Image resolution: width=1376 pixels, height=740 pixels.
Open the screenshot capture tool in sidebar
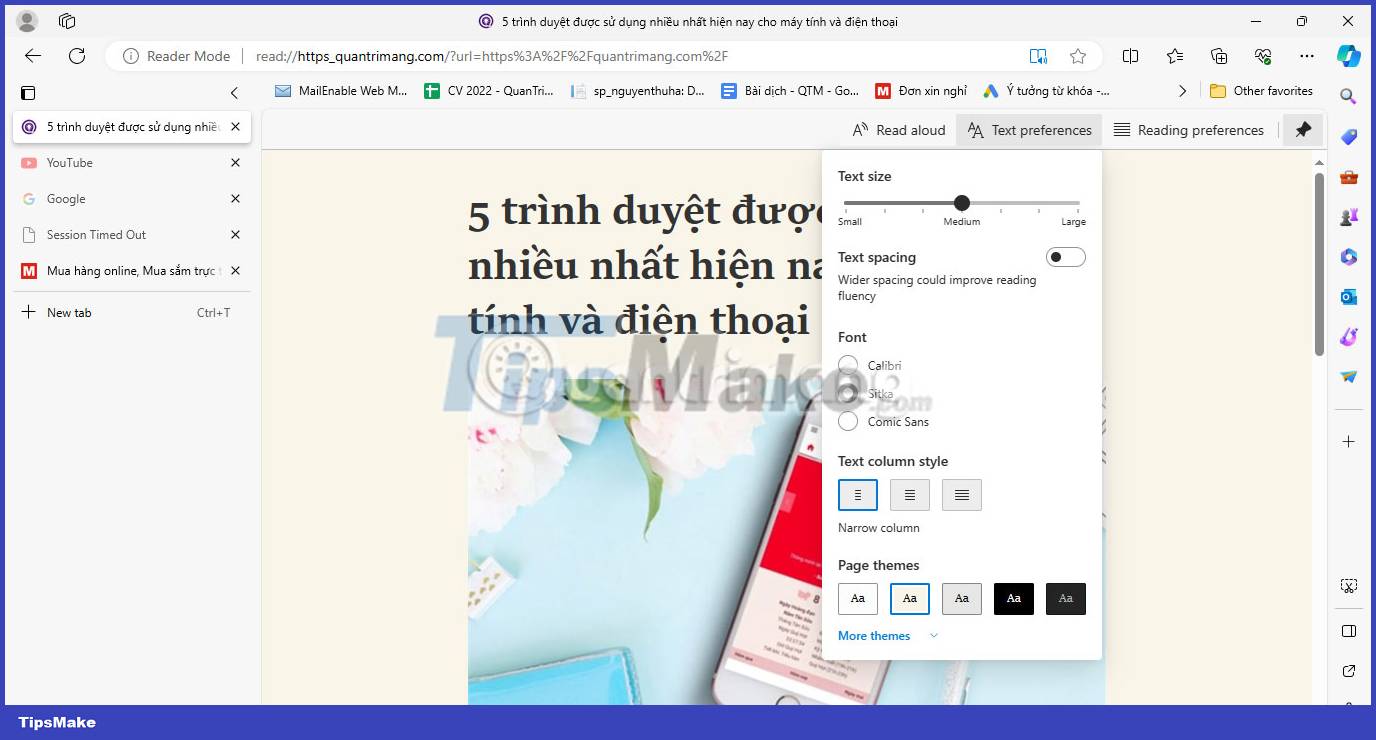[1349, 585]
